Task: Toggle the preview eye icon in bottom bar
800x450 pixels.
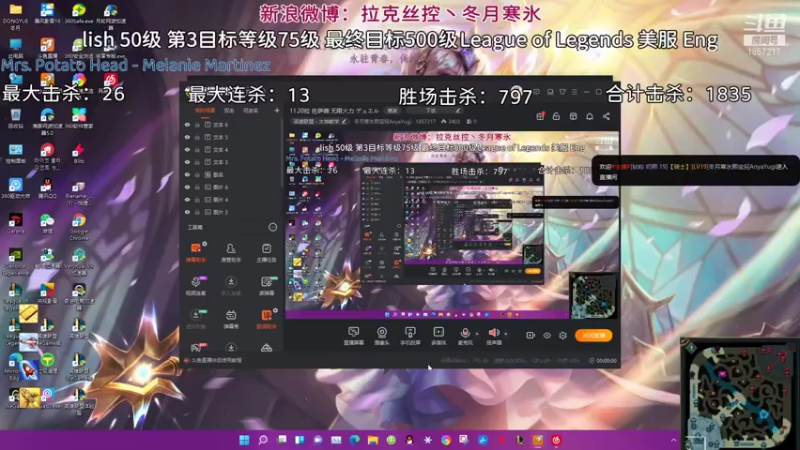Action: click(x=547, y=335)
